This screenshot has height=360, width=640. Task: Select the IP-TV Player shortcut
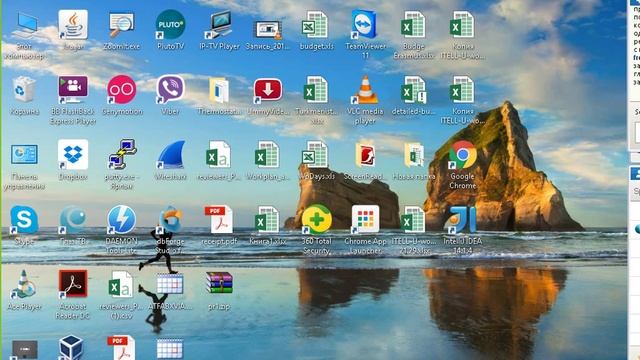219,25
